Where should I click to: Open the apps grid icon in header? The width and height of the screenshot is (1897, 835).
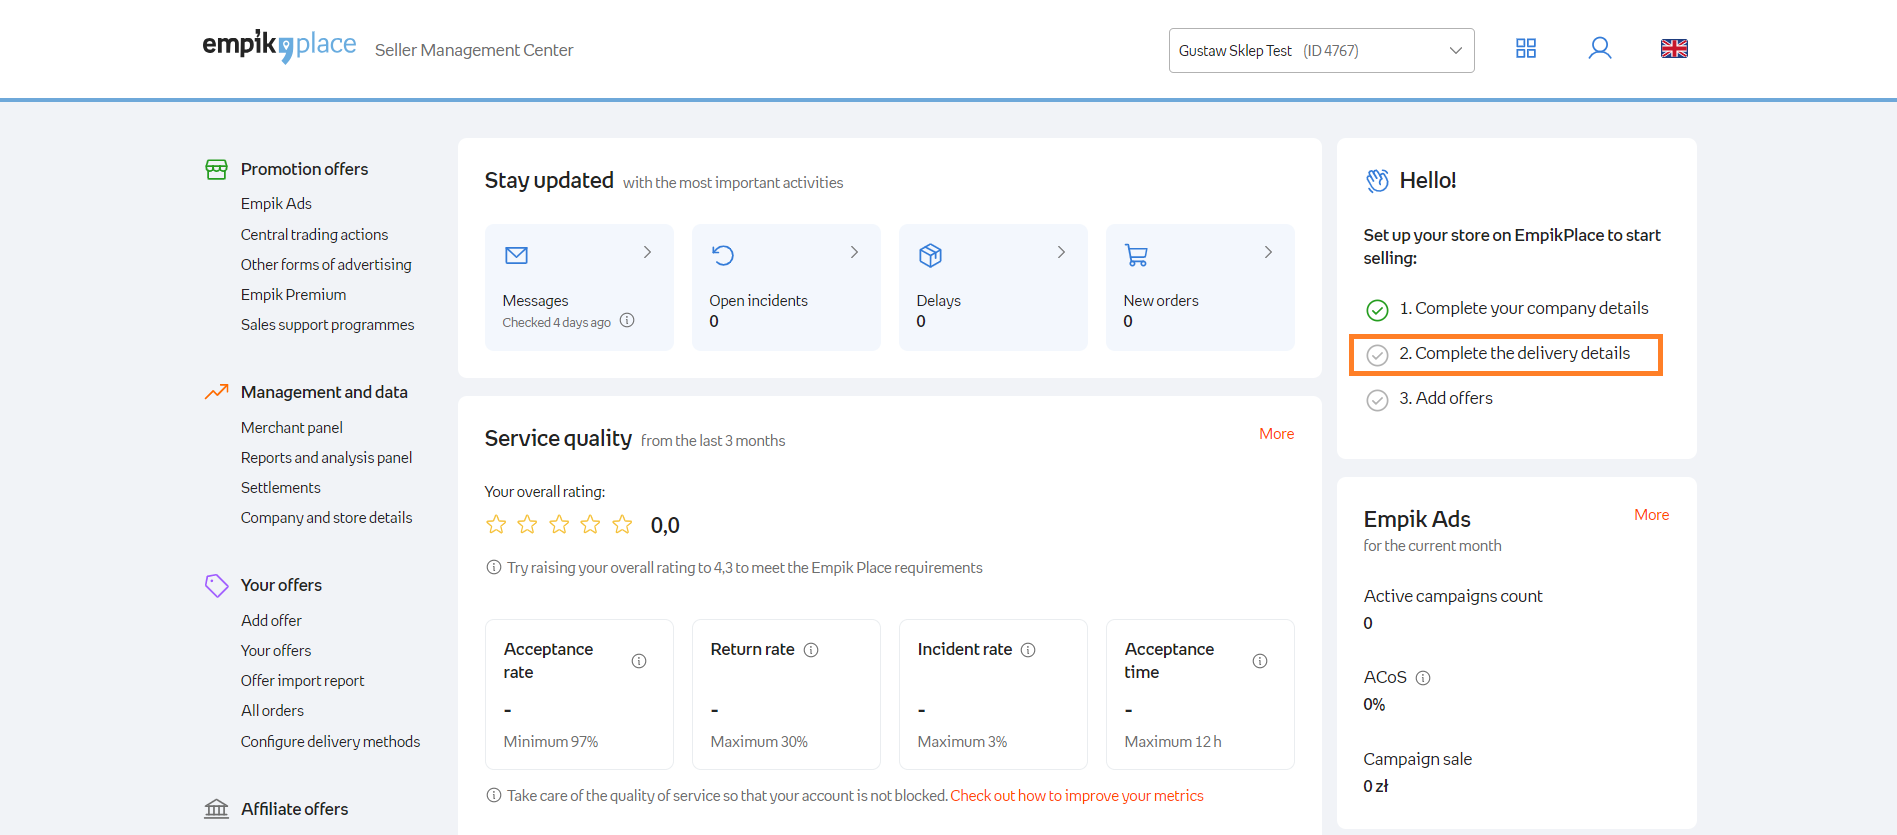[x=1525, y=49]
